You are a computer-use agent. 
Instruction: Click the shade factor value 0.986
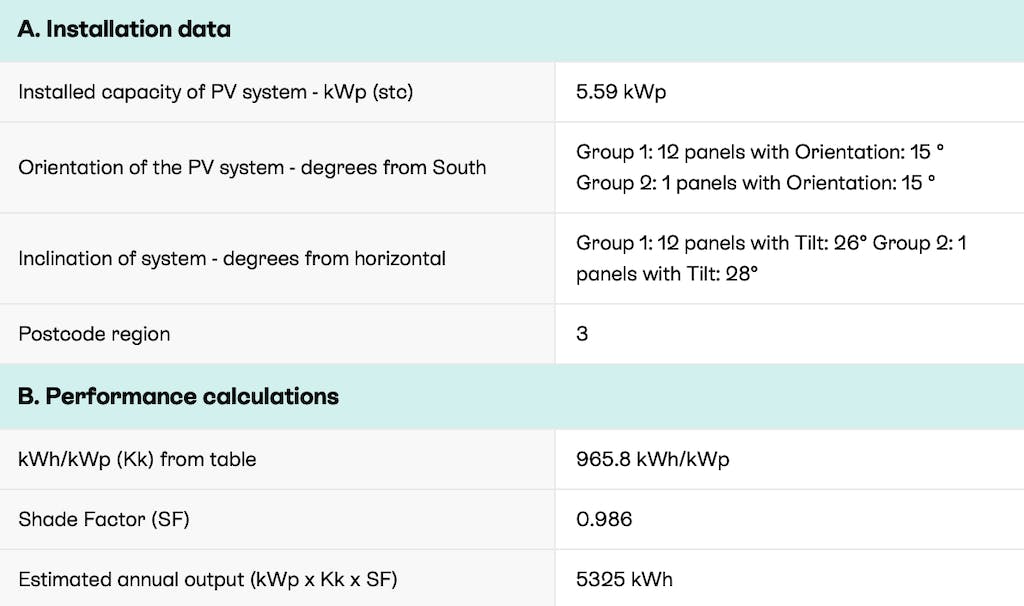tap(604, 520)
